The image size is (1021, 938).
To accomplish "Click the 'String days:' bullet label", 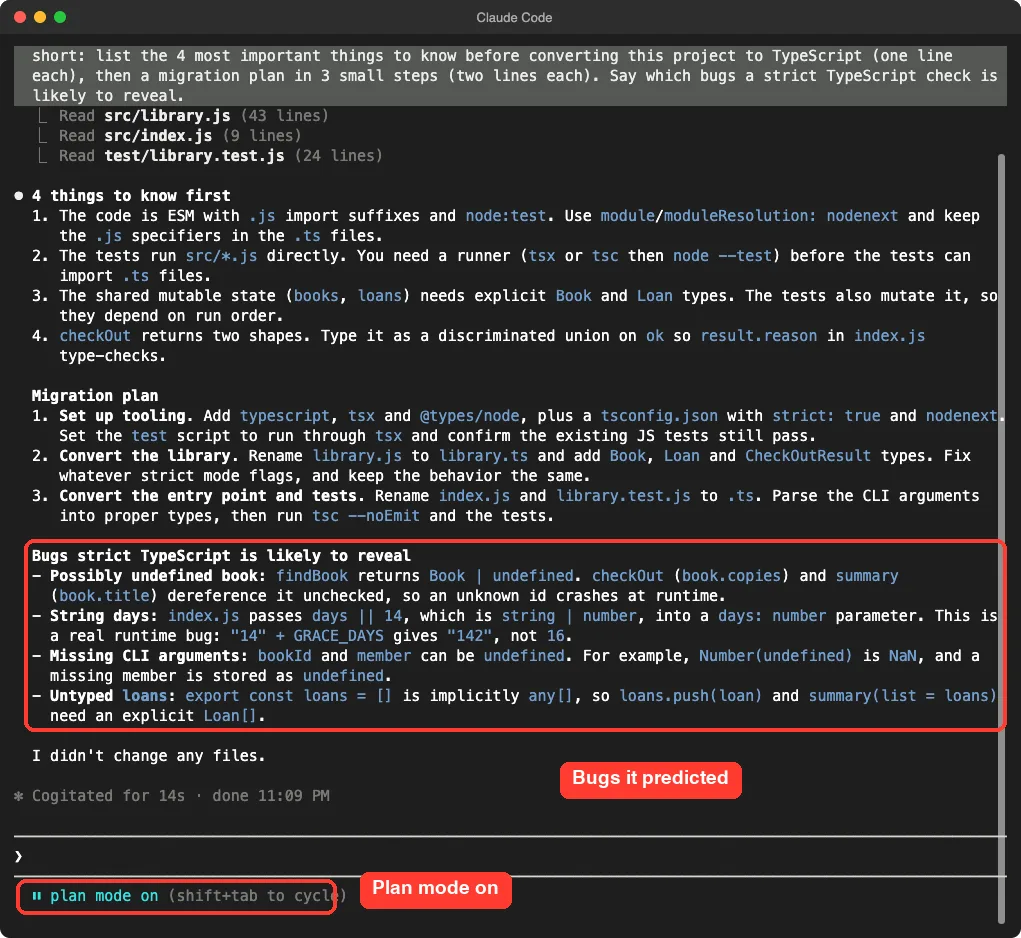I will [x=104, y=615].
